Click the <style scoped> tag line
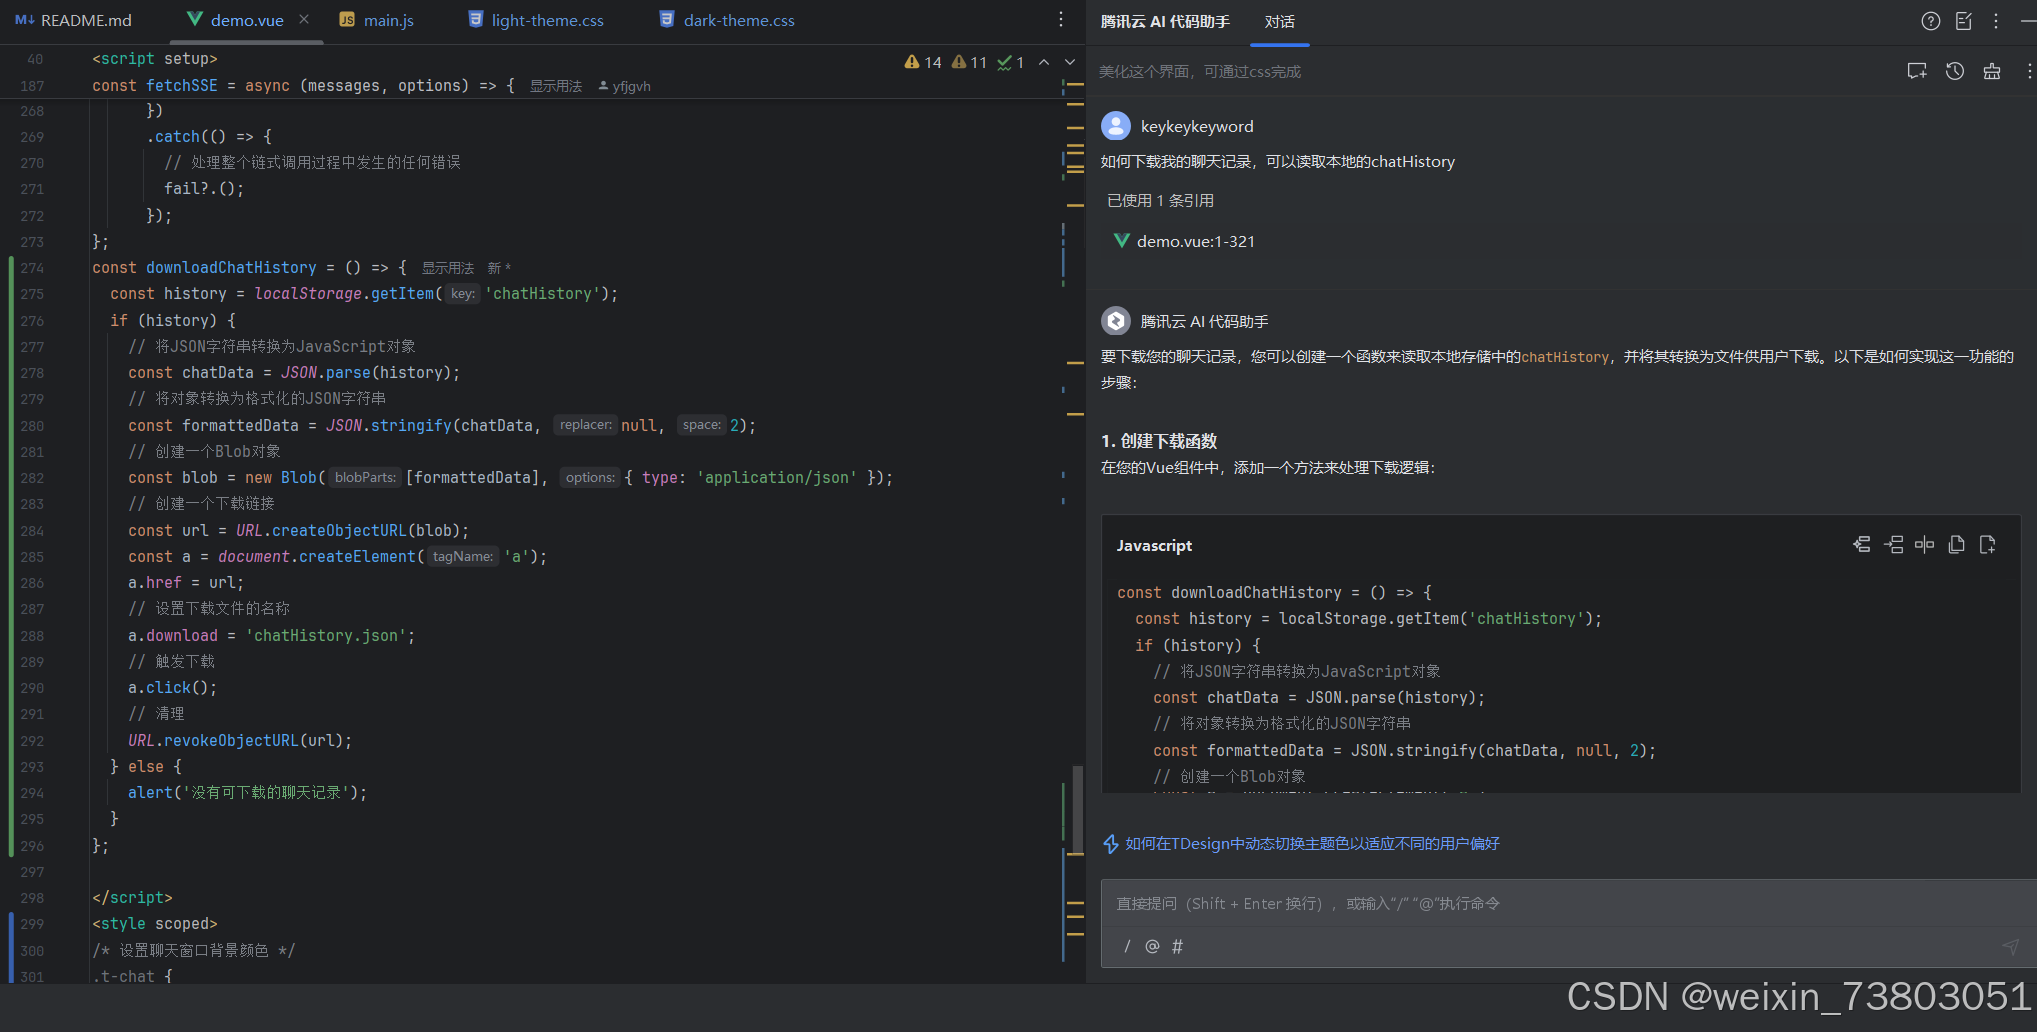Screen dimensions: 2037x1032 [155, 924]
